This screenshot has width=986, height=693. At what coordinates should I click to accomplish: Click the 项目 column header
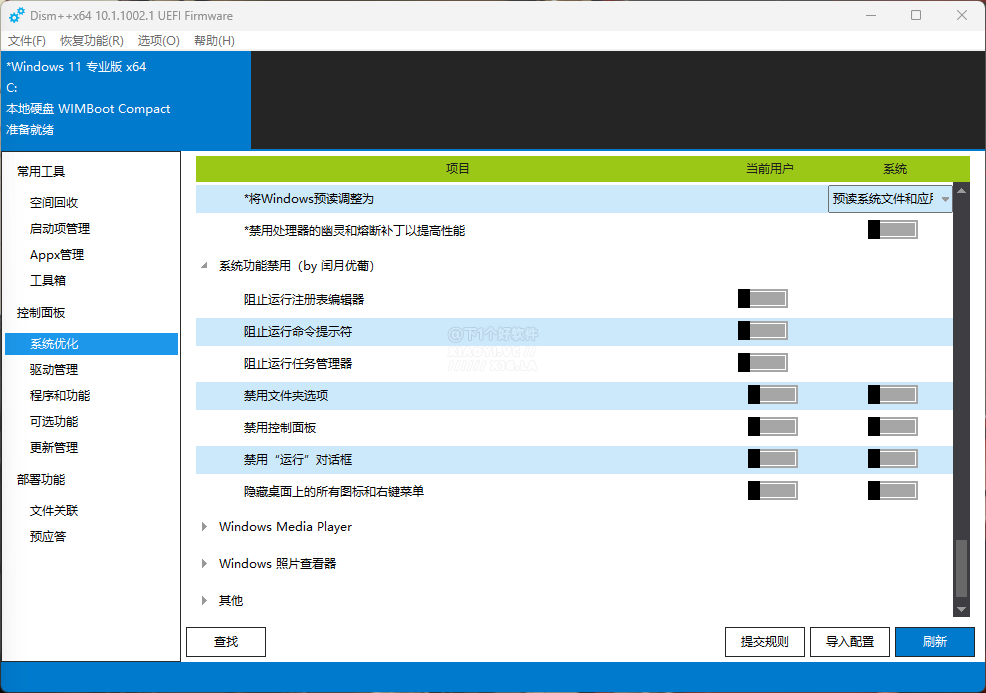(x=457, y=169)
